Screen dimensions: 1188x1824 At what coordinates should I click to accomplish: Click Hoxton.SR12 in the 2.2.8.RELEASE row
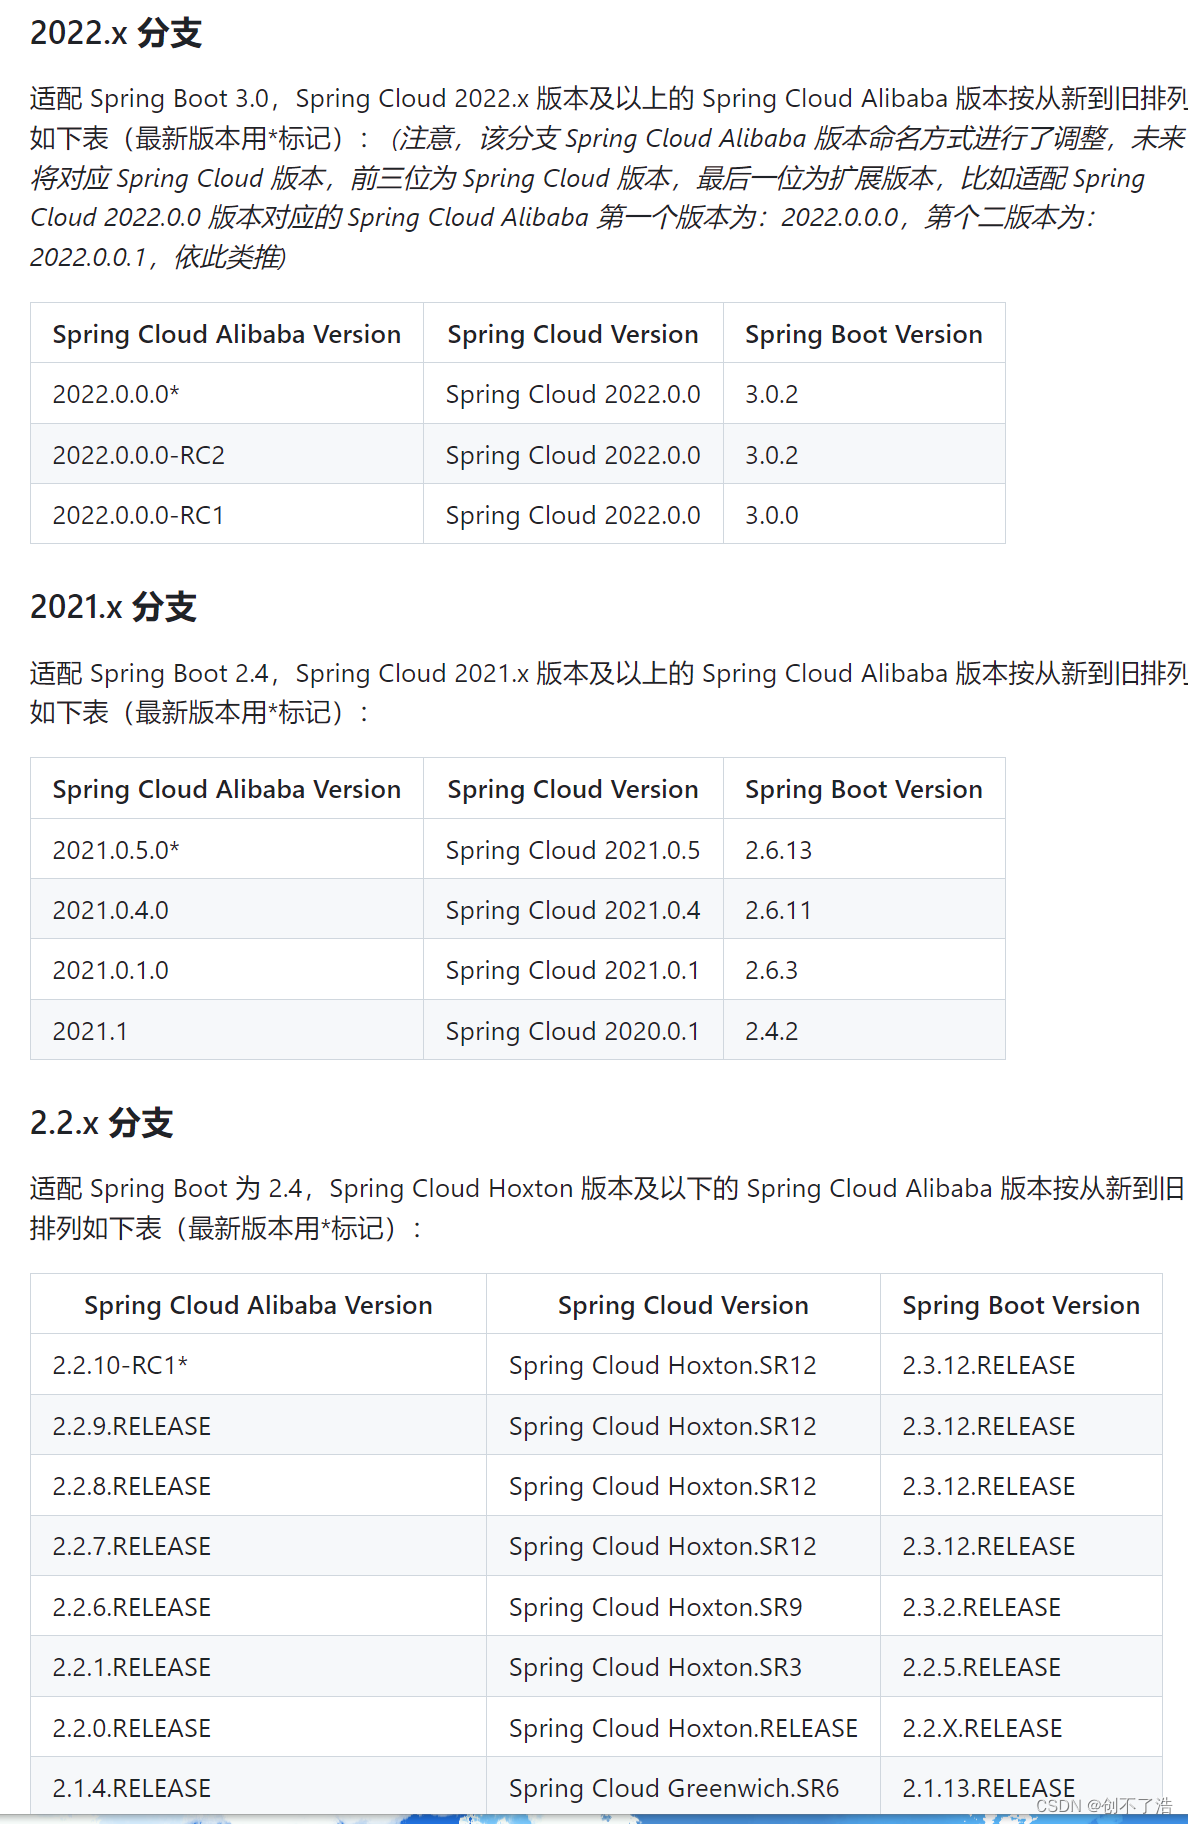(683, 1486)
